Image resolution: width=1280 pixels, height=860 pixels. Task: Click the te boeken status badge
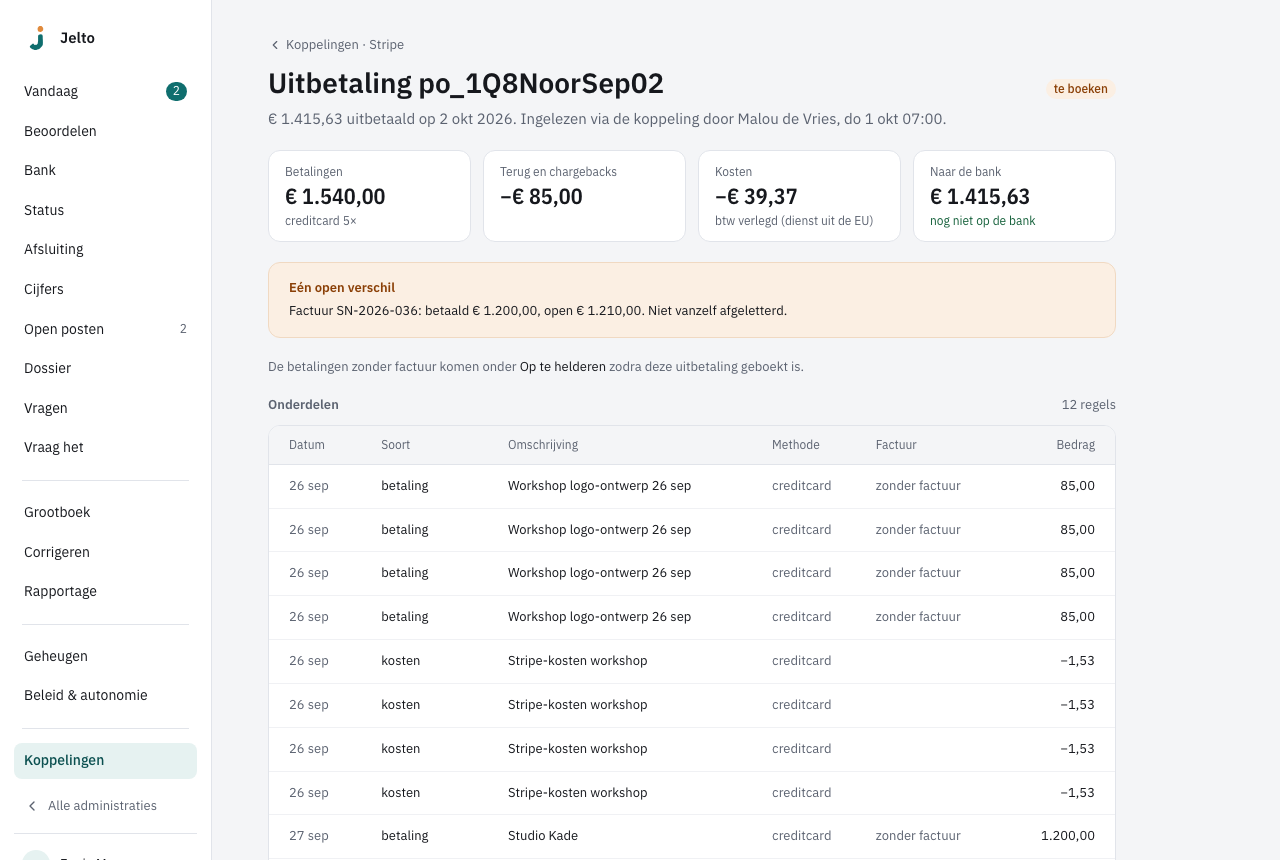[1080, 89]
